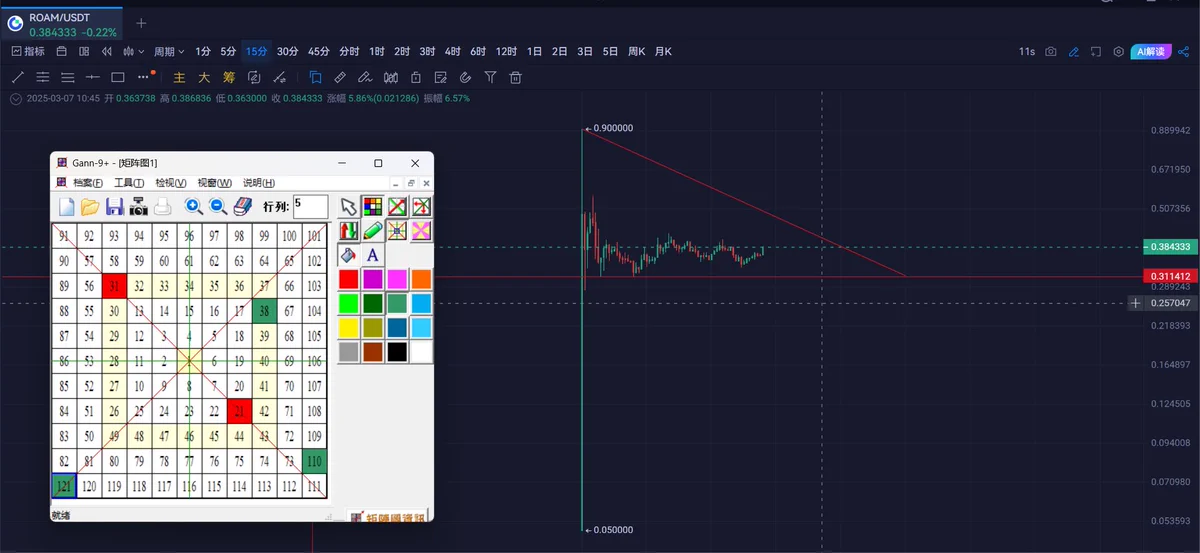Image resolution: width=1200 pixels, height=553 pixels.
Task: Select the rectangle drawing tool
Action: [x=118, y=77]
